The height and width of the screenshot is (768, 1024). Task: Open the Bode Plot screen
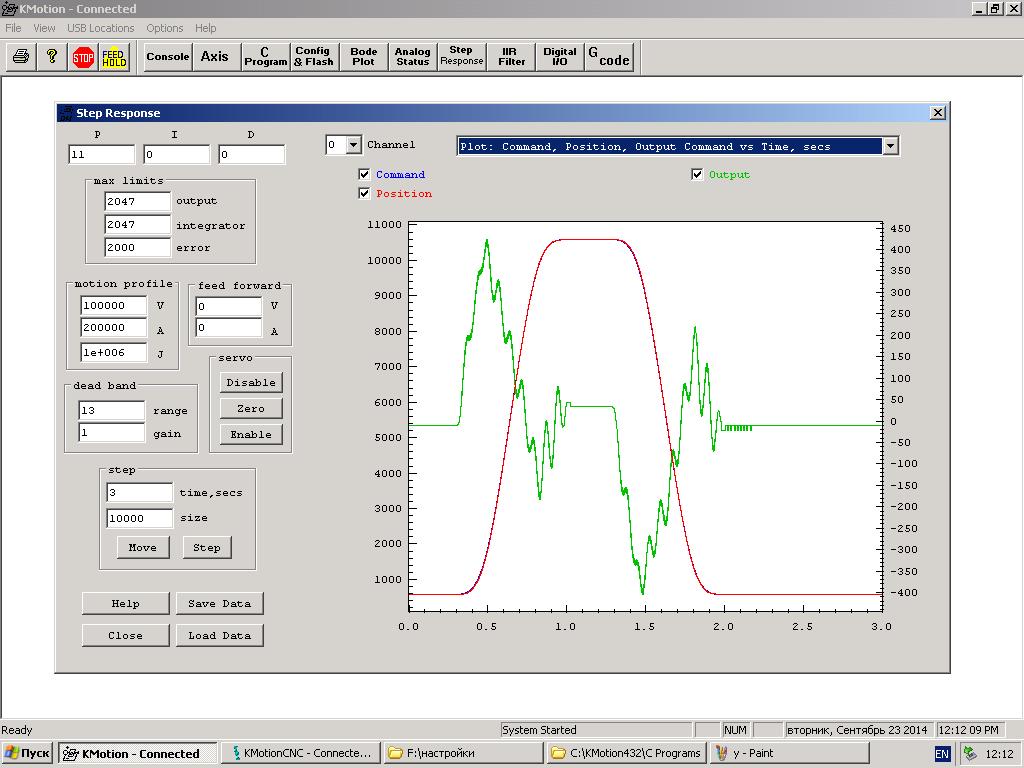364,57
